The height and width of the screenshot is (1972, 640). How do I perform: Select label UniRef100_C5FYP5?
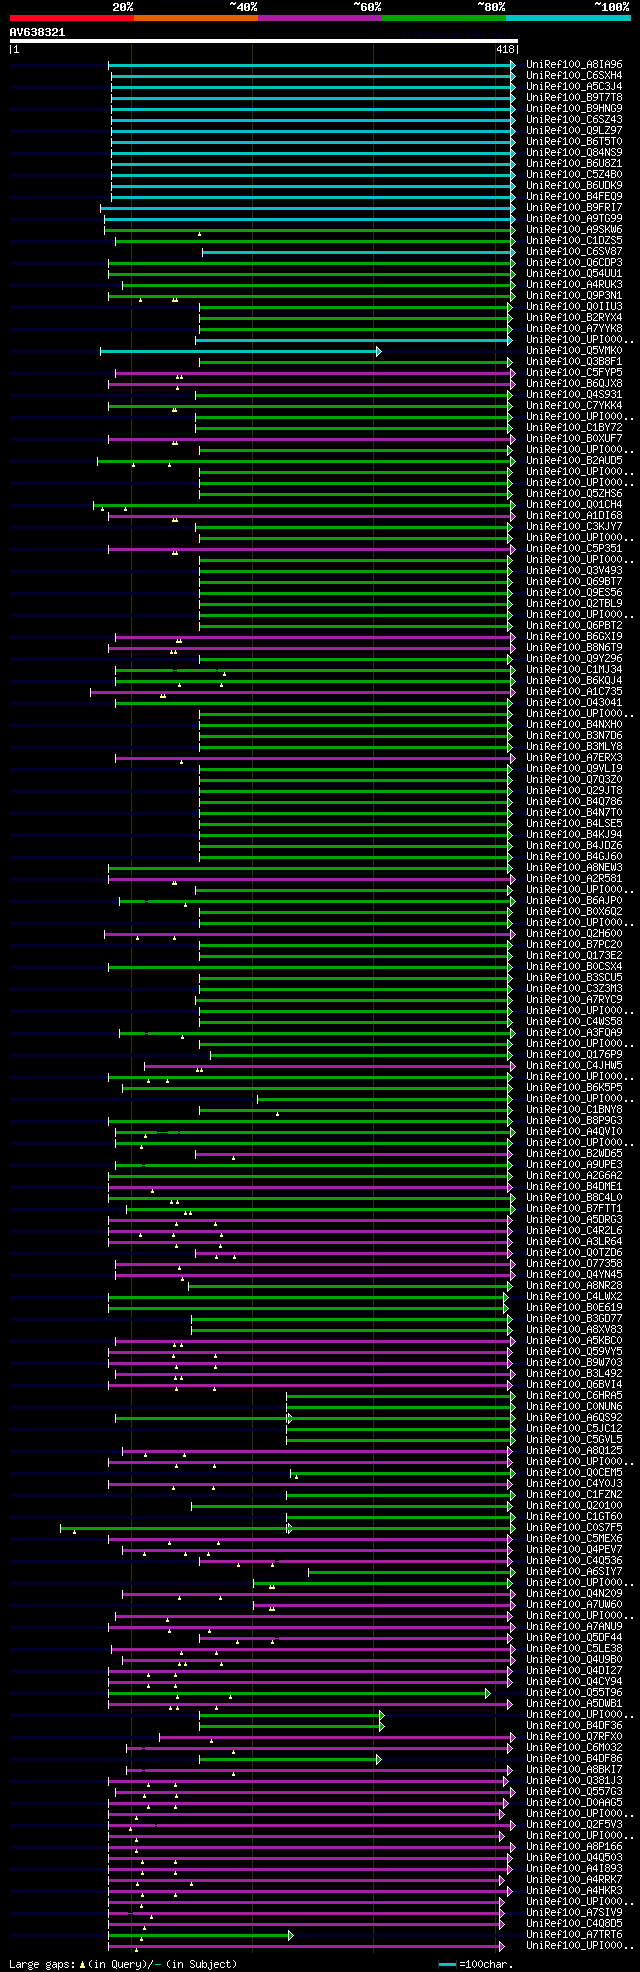click(574, 372)
